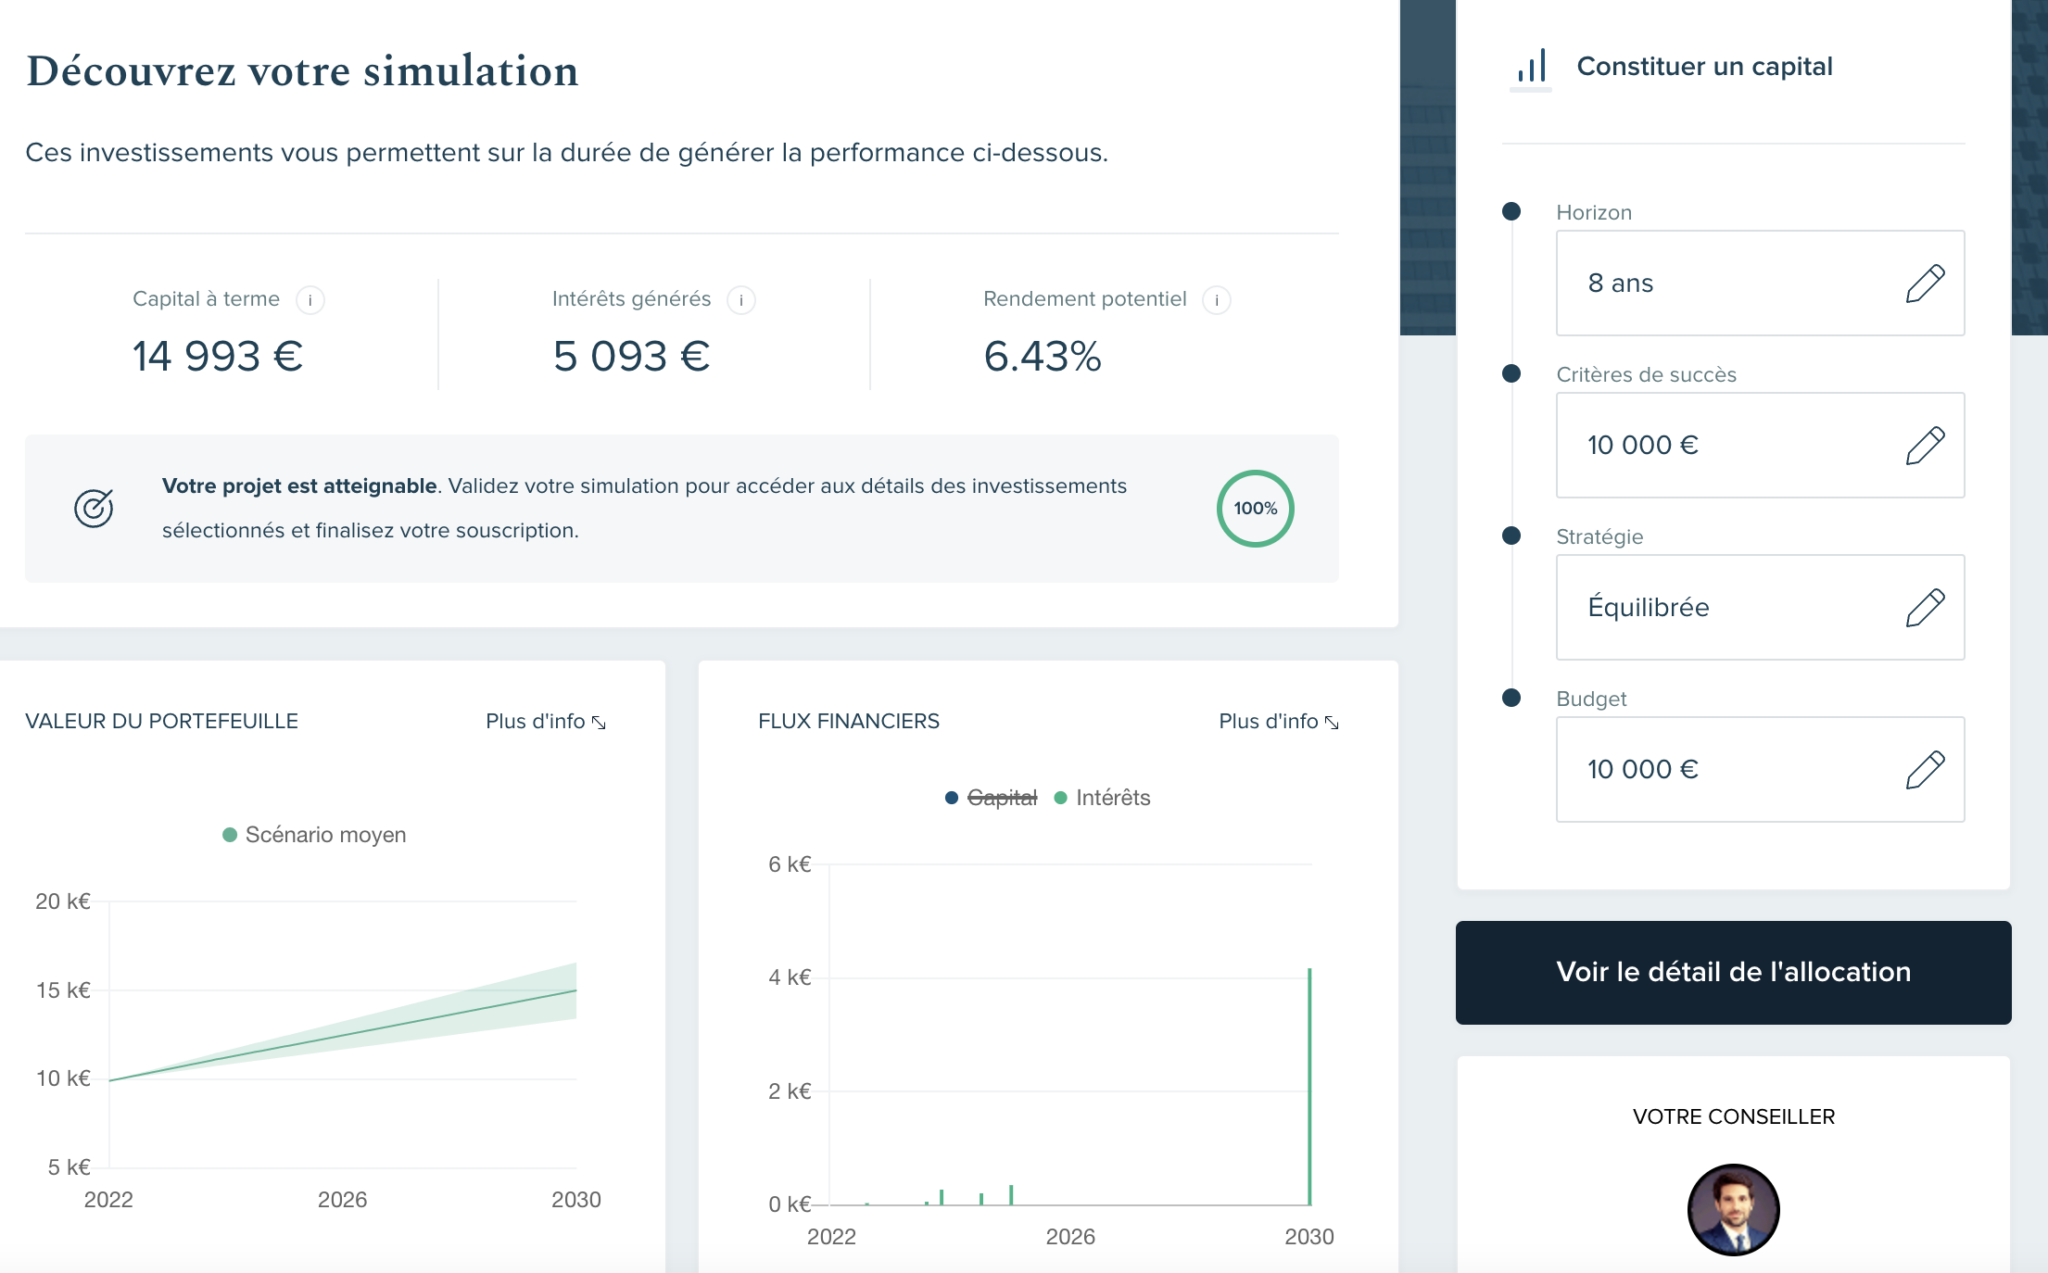This screenshot has width=2048, height=1273.
Task: Select the Critères de succès 10 000 € field
Action: pos(1760,445)
